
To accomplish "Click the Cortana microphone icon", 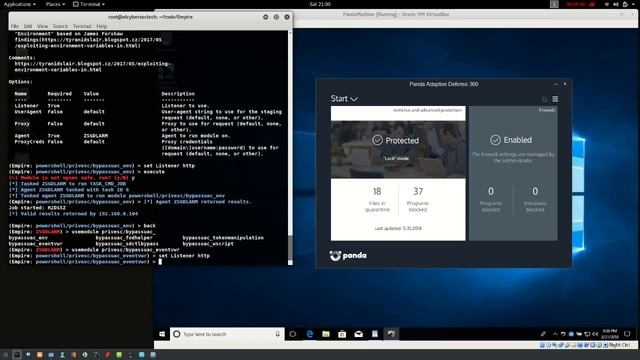I will 278,334.
